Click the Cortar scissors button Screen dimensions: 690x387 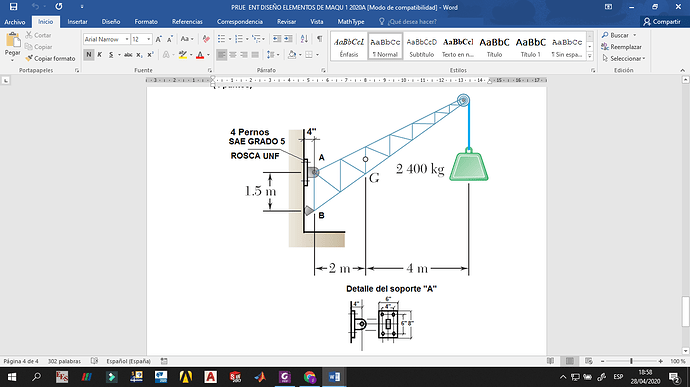tap(38, 35)
